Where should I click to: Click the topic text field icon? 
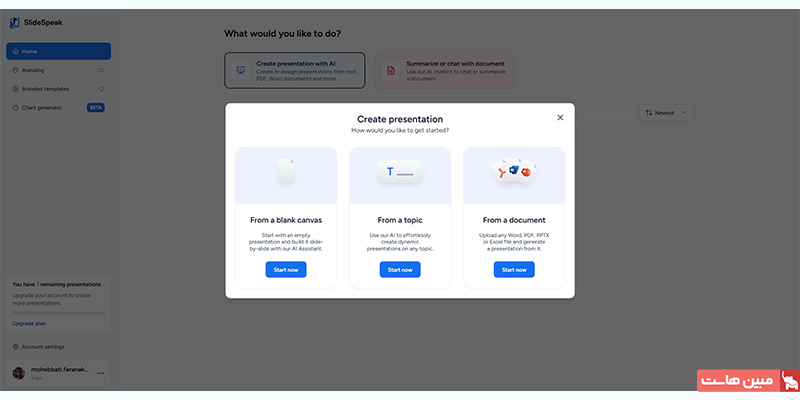pos(400,172)
